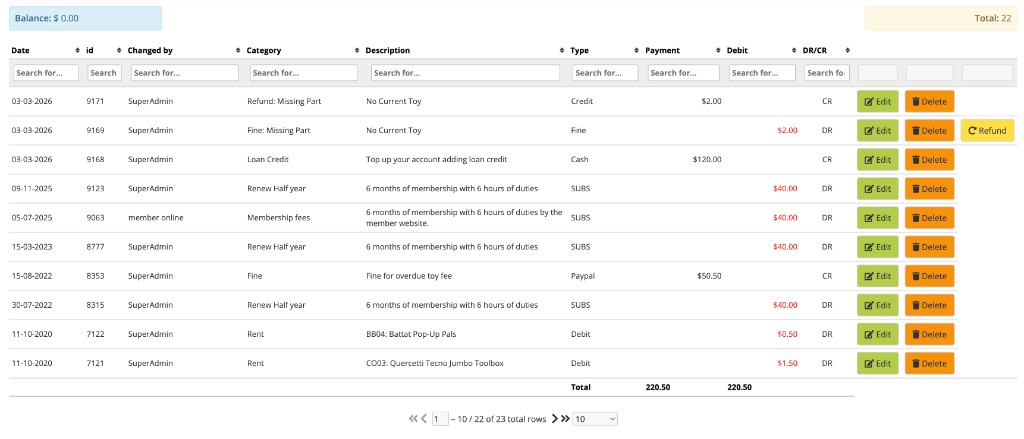Delete transaction 9123
1024x439 pixels.
(x=929, y=189)
